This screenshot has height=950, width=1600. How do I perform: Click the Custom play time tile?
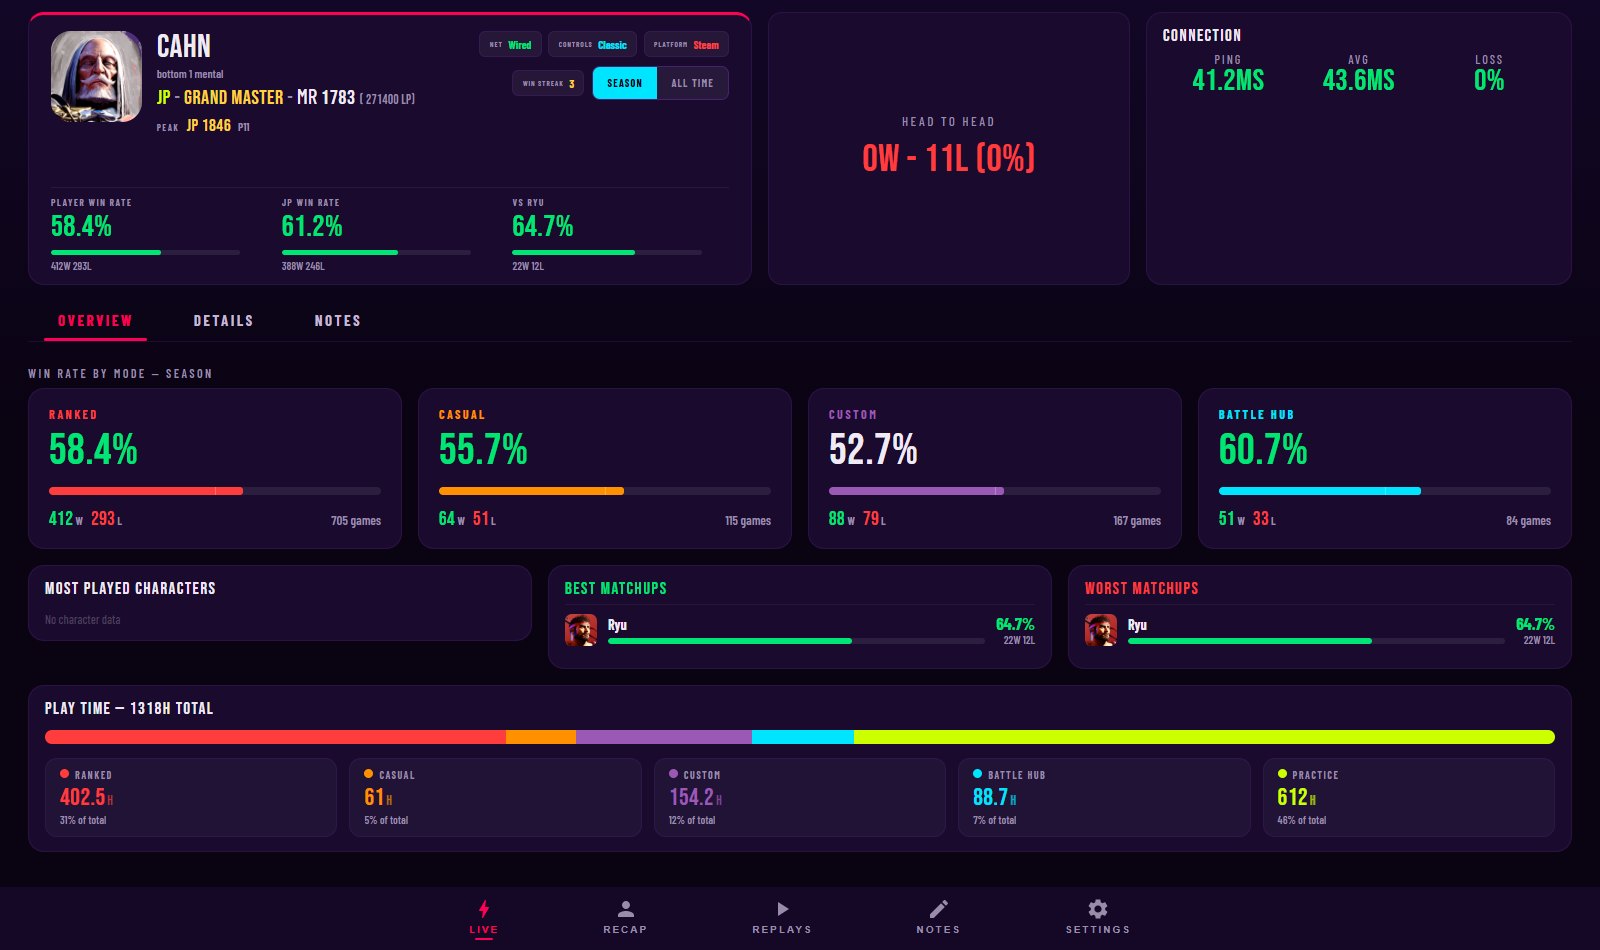click(x=800, y=797)
